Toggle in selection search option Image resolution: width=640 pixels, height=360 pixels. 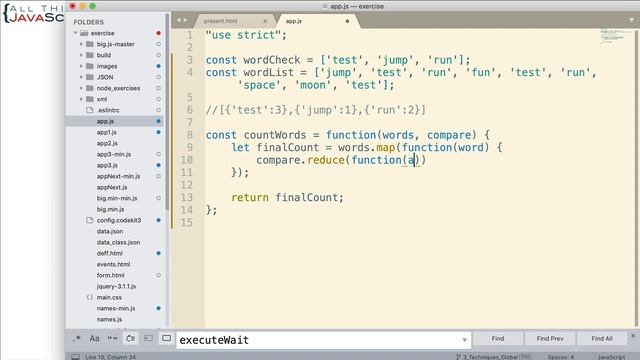click(x=148, y=338)
